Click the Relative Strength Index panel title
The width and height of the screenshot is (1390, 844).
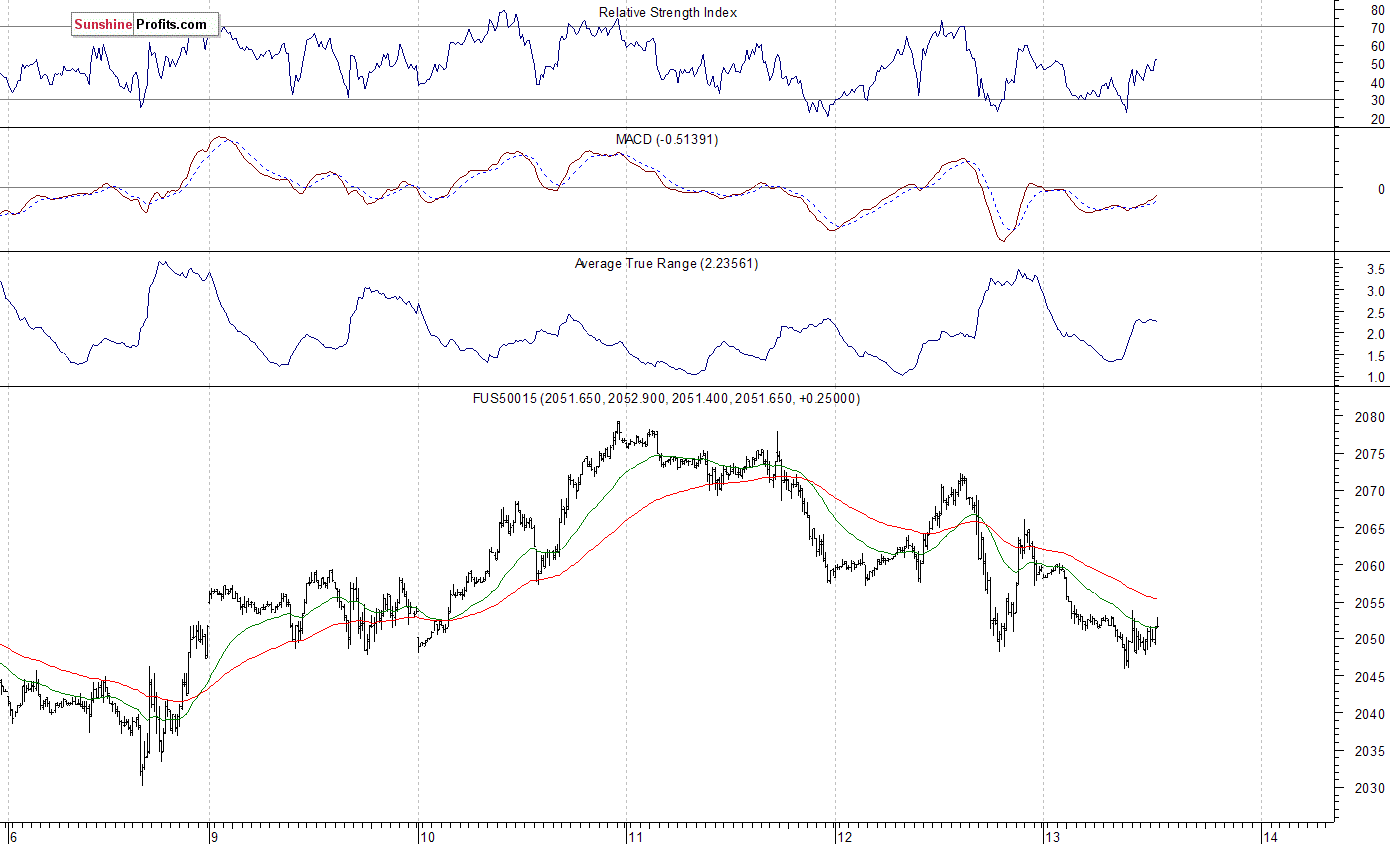(x=668, y=13)
